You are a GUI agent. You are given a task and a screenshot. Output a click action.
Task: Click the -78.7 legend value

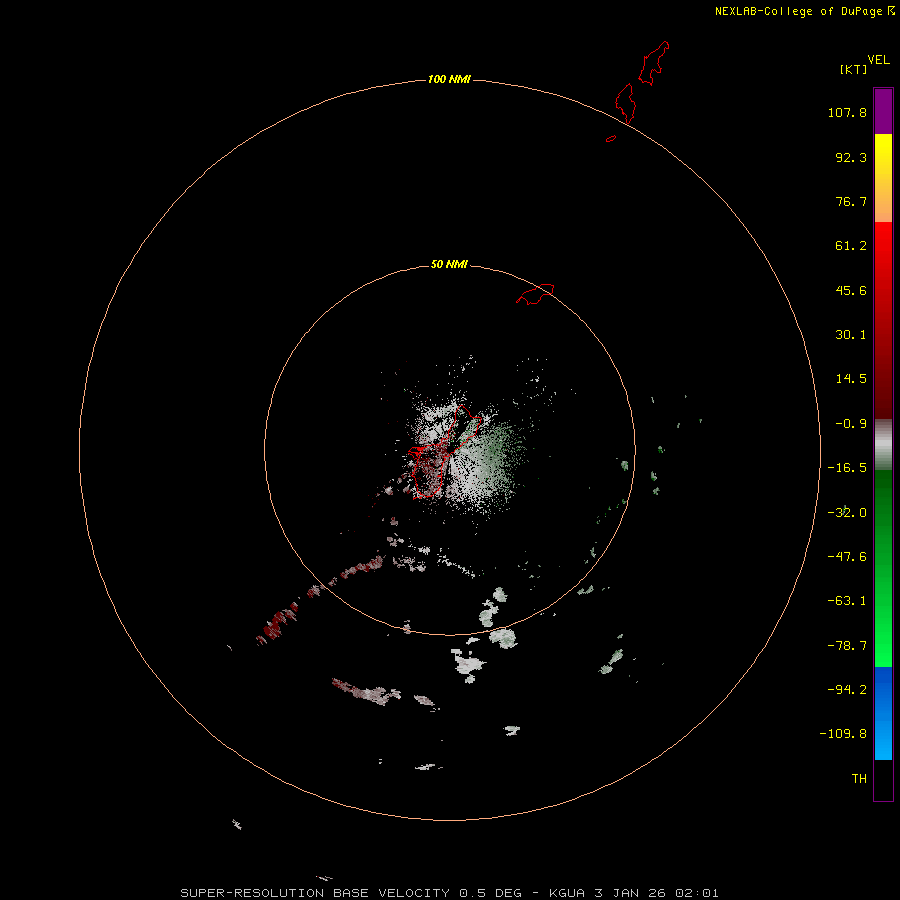click(x=847, y=646)
